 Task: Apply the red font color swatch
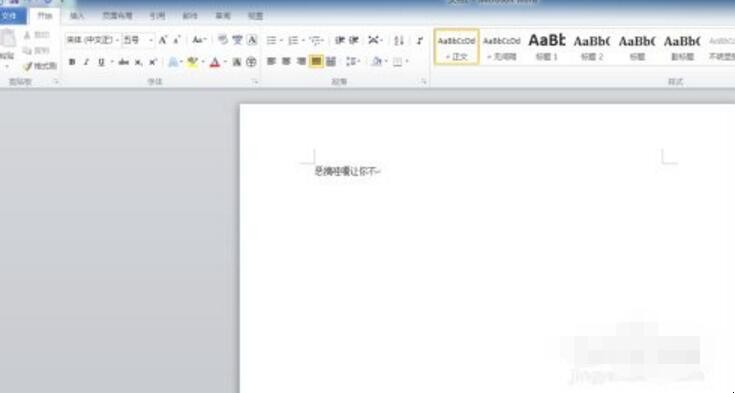[215, 62]
